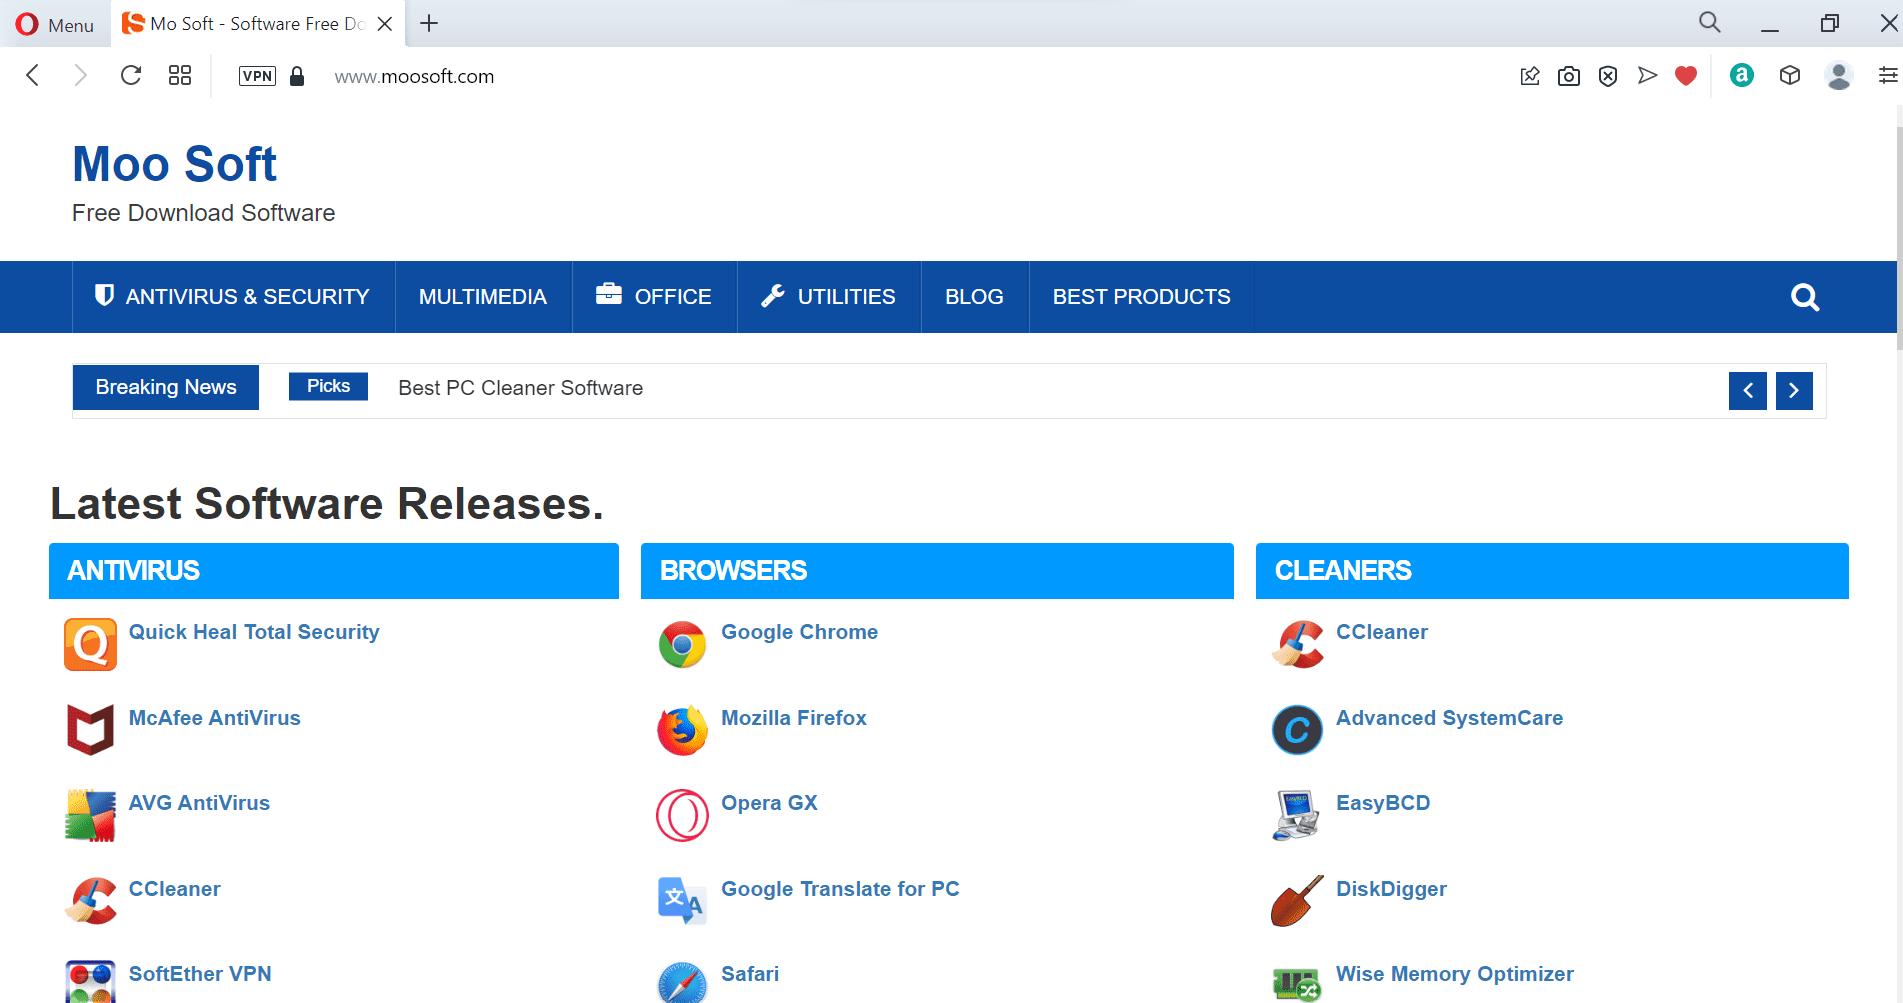Open the Office menu
Screen dimensions: 1903x1003
[x=654, y=297]
